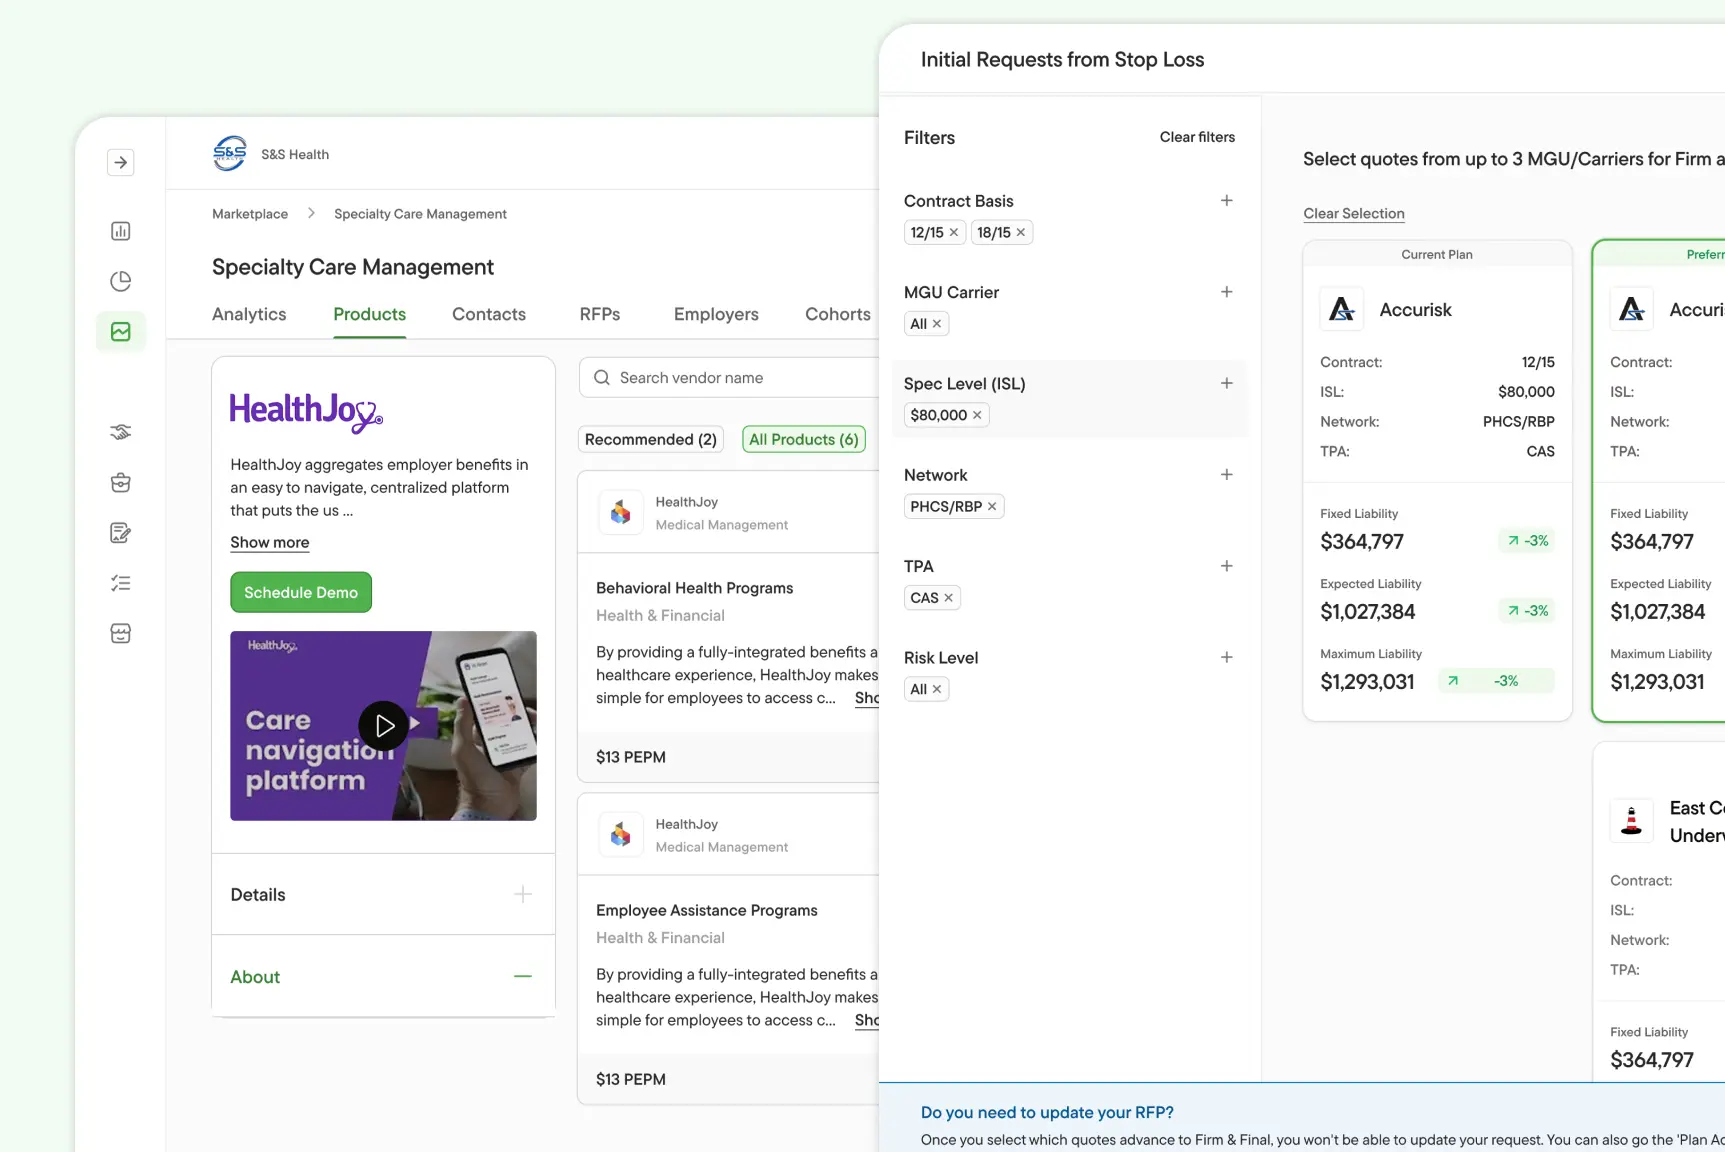The height and width of the screenshot is (1152, 1725).
Task: Toggle the All Products (6) filter
Action: pyautogui.click(x=803, y=439)
